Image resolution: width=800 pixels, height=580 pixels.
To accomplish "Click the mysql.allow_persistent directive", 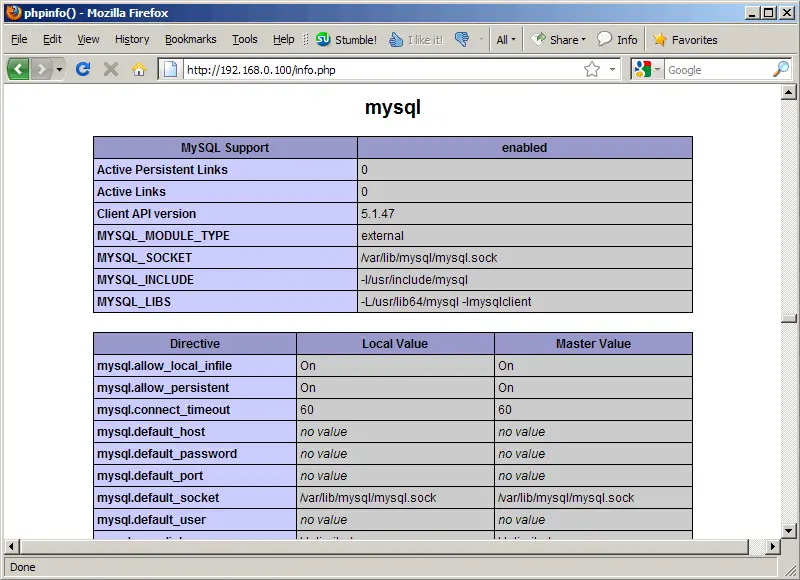I will [163, 387].
